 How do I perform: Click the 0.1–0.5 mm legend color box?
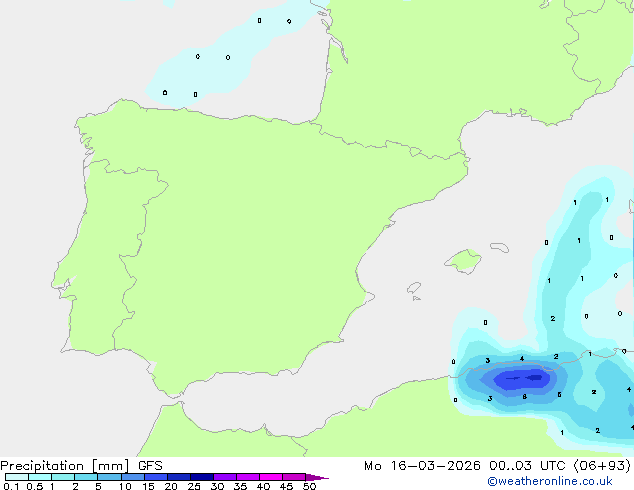coord(17,477)
